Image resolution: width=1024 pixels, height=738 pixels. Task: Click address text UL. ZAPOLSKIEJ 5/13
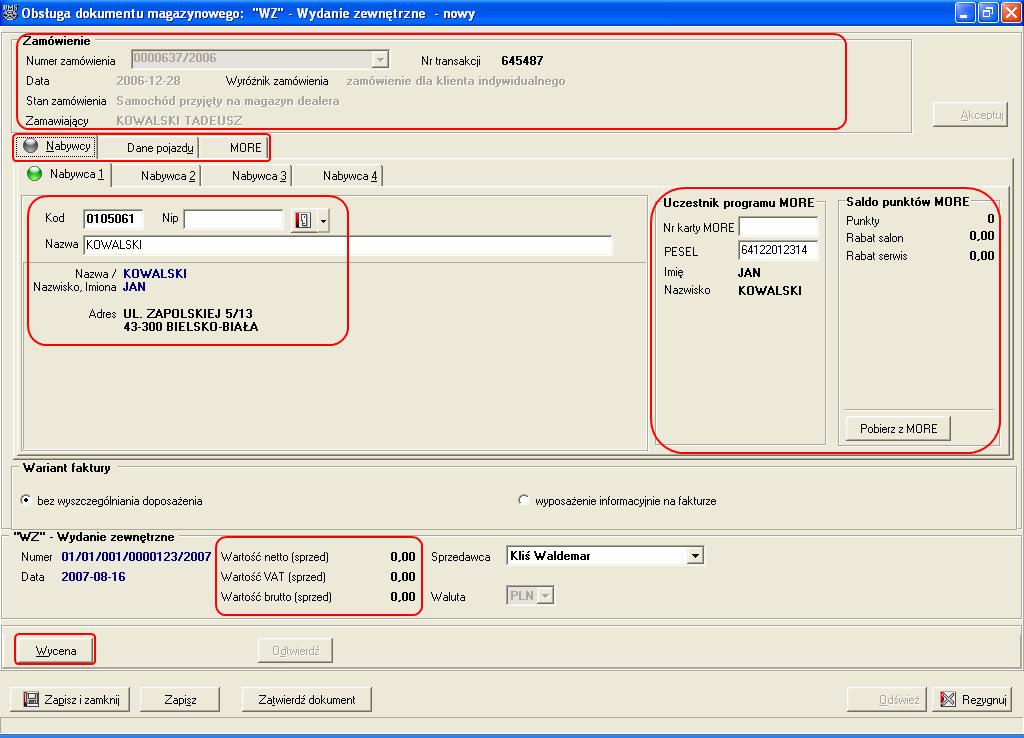(x=188, y=313)
